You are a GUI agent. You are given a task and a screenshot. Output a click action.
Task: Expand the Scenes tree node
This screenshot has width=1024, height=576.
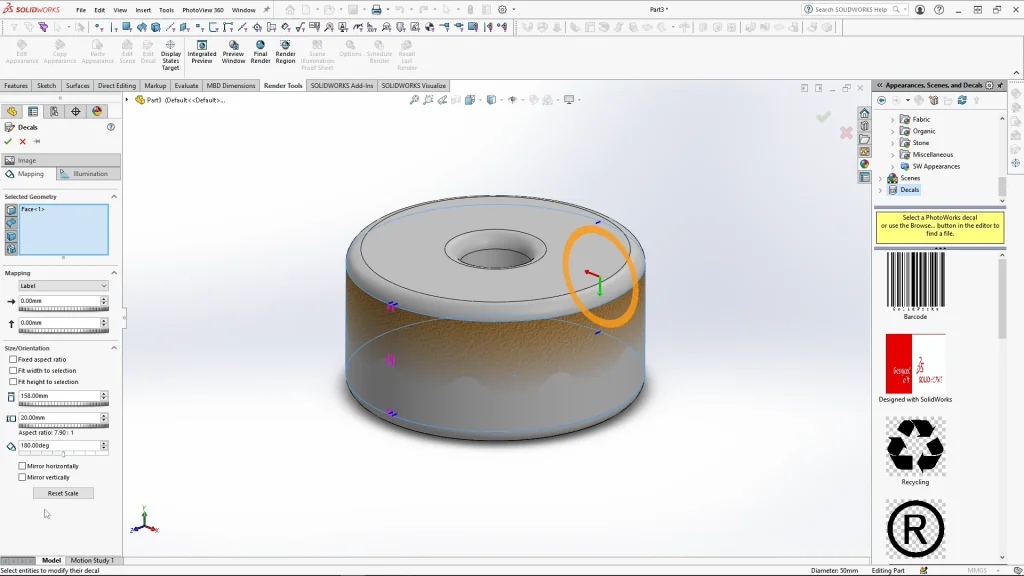click(x=881, y=178)
